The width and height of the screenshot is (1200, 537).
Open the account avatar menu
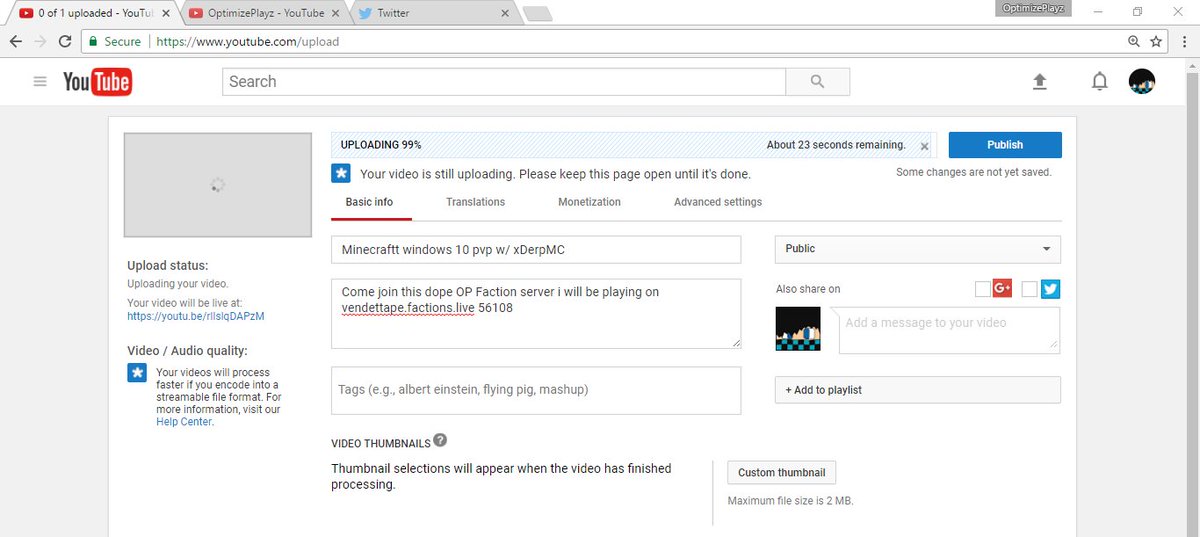tap(1142, 82)
